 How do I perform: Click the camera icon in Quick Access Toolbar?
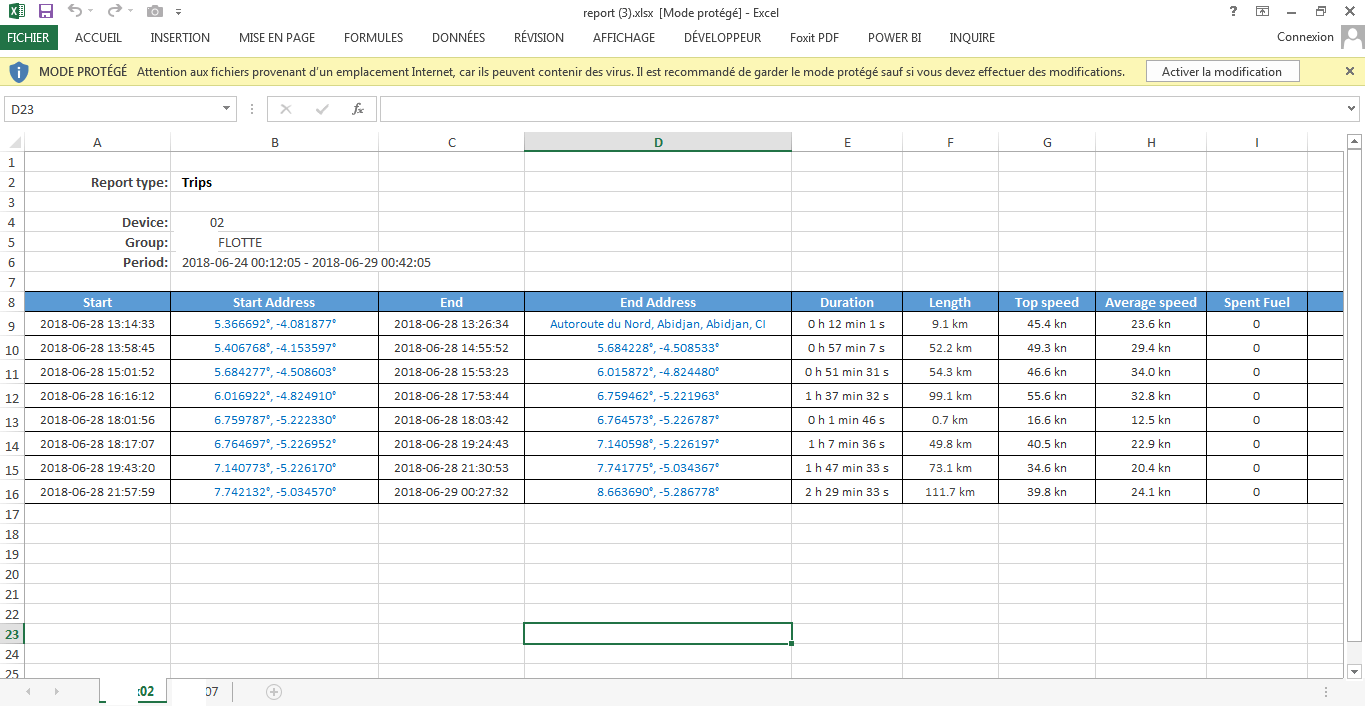(x=155, y=12)
